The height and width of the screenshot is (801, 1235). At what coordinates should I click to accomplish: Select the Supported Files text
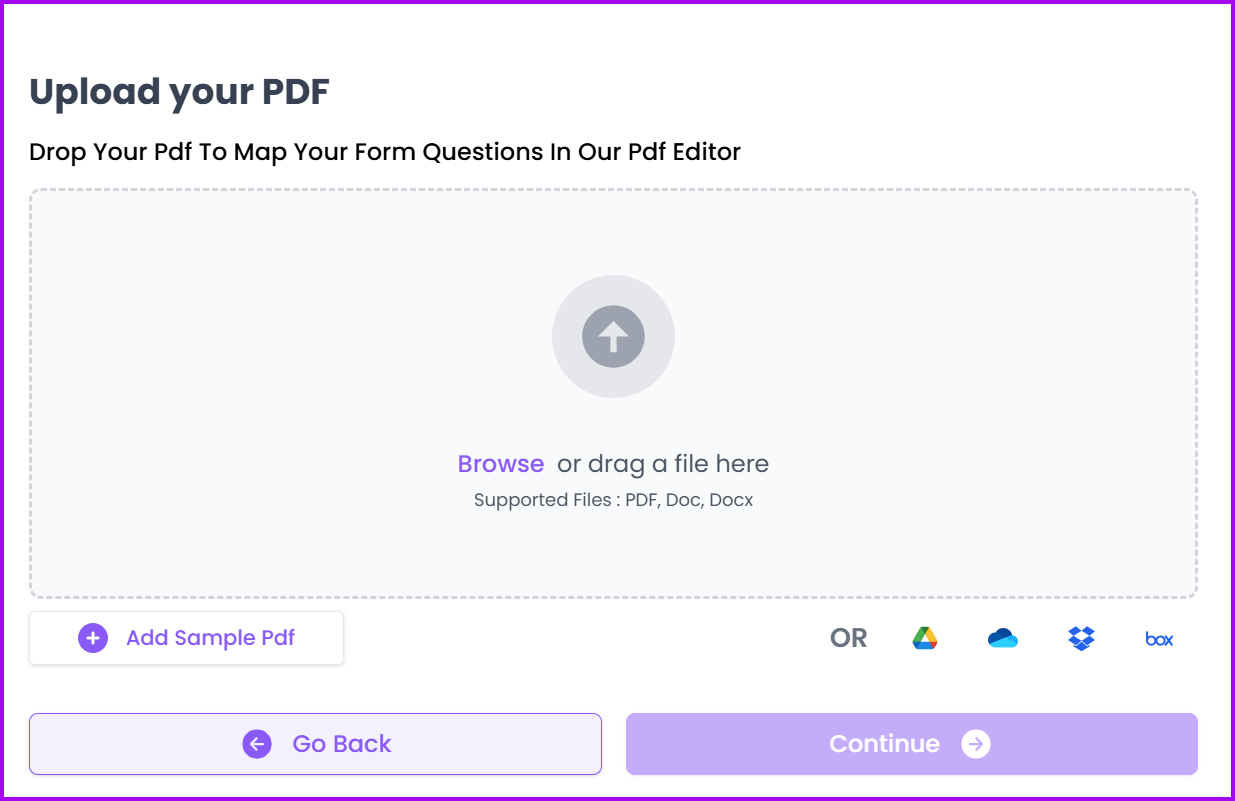click(613, 499)
